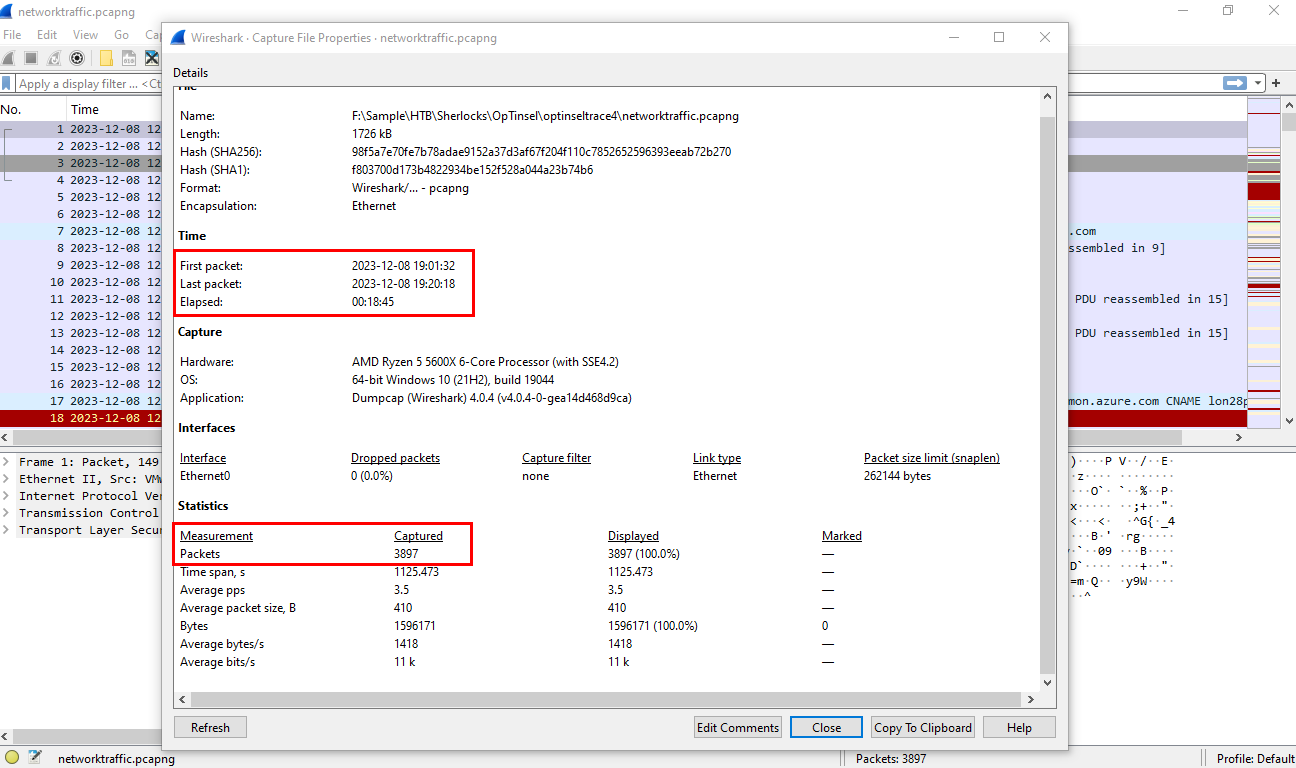Click the Help button

pyautogui.click(x=1019, y=728)
